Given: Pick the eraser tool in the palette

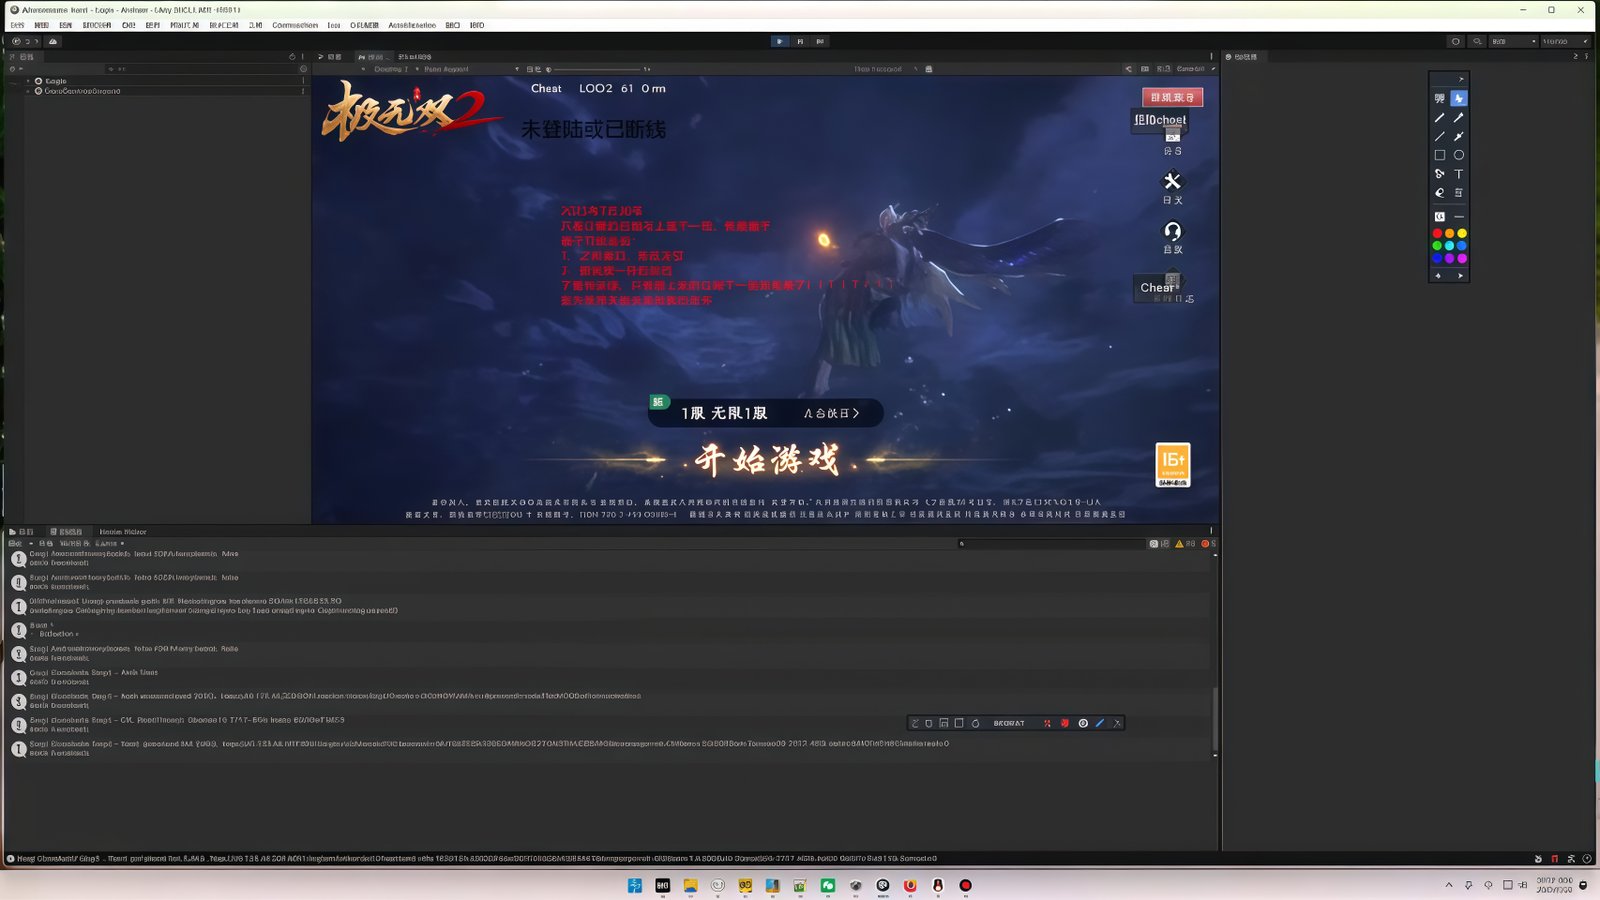Looking at the screenshot, I should click(1439, 193).
